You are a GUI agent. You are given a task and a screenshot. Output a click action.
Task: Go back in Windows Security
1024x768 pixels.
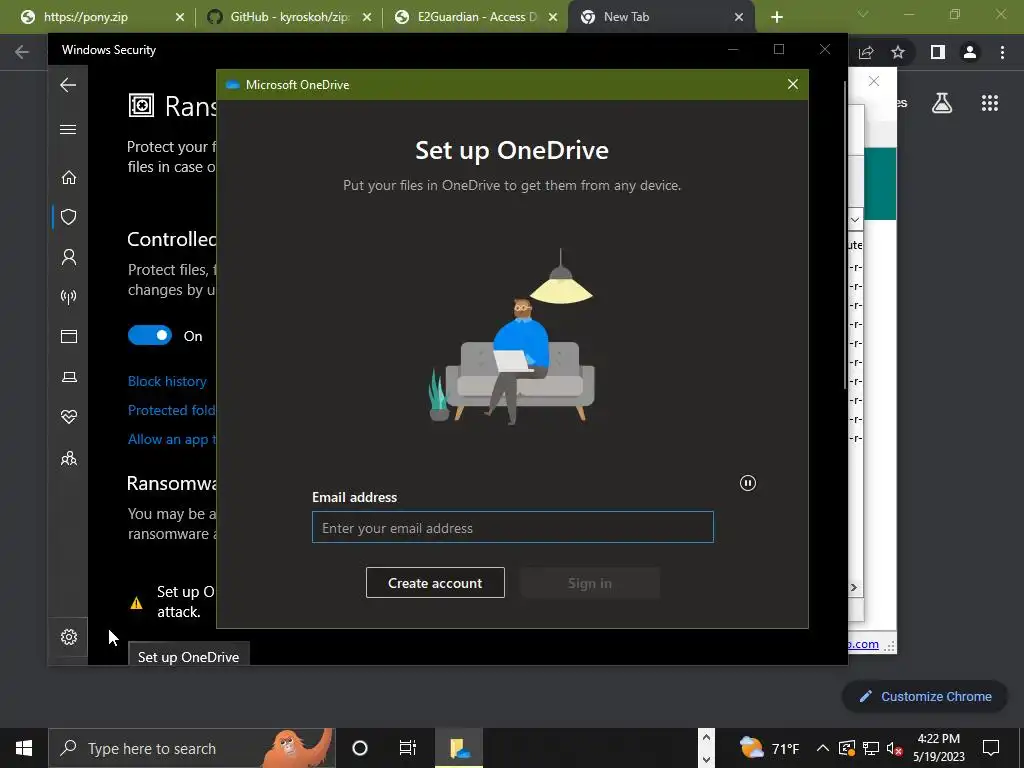[x=68, y=85]
